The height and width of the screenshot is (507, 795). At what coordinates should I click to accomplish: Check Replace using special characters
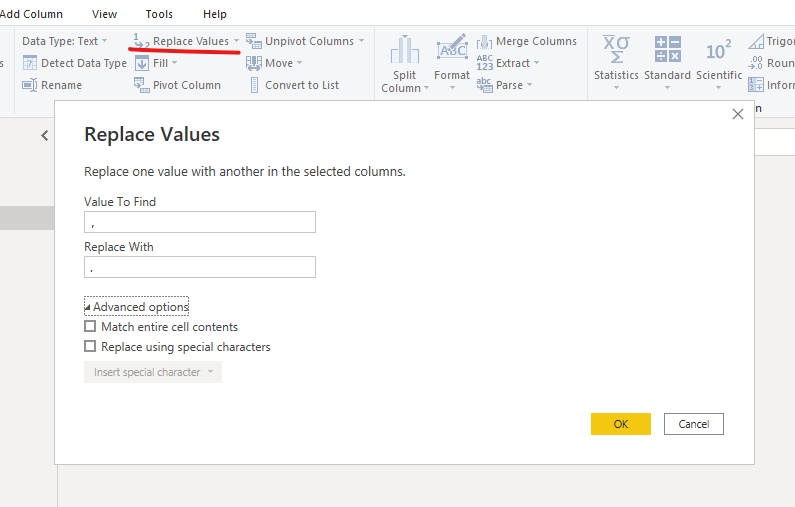click(90, 346)
